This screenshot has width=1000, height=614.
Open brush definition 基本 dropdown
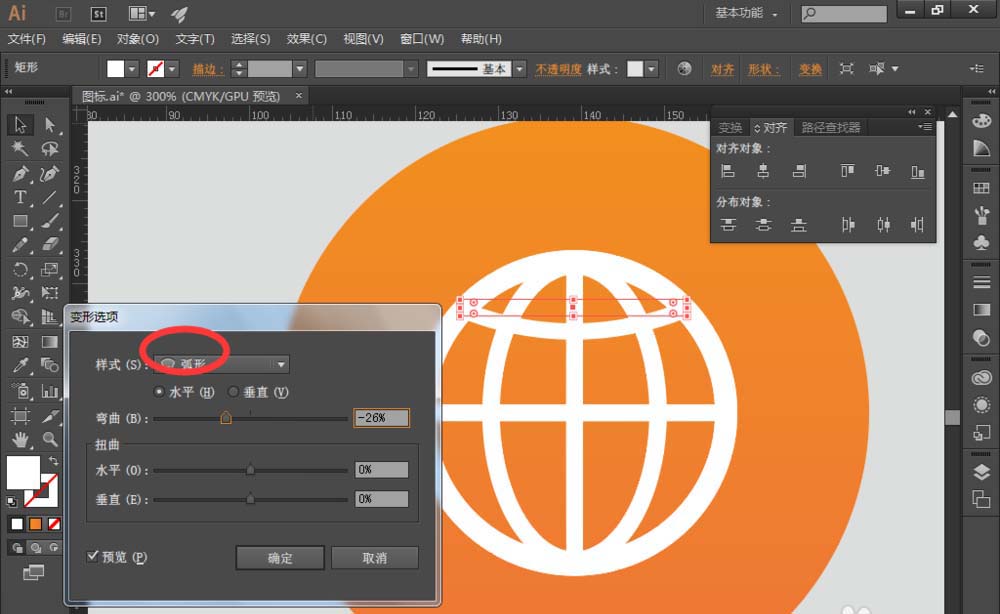click(x=520, y=69)
